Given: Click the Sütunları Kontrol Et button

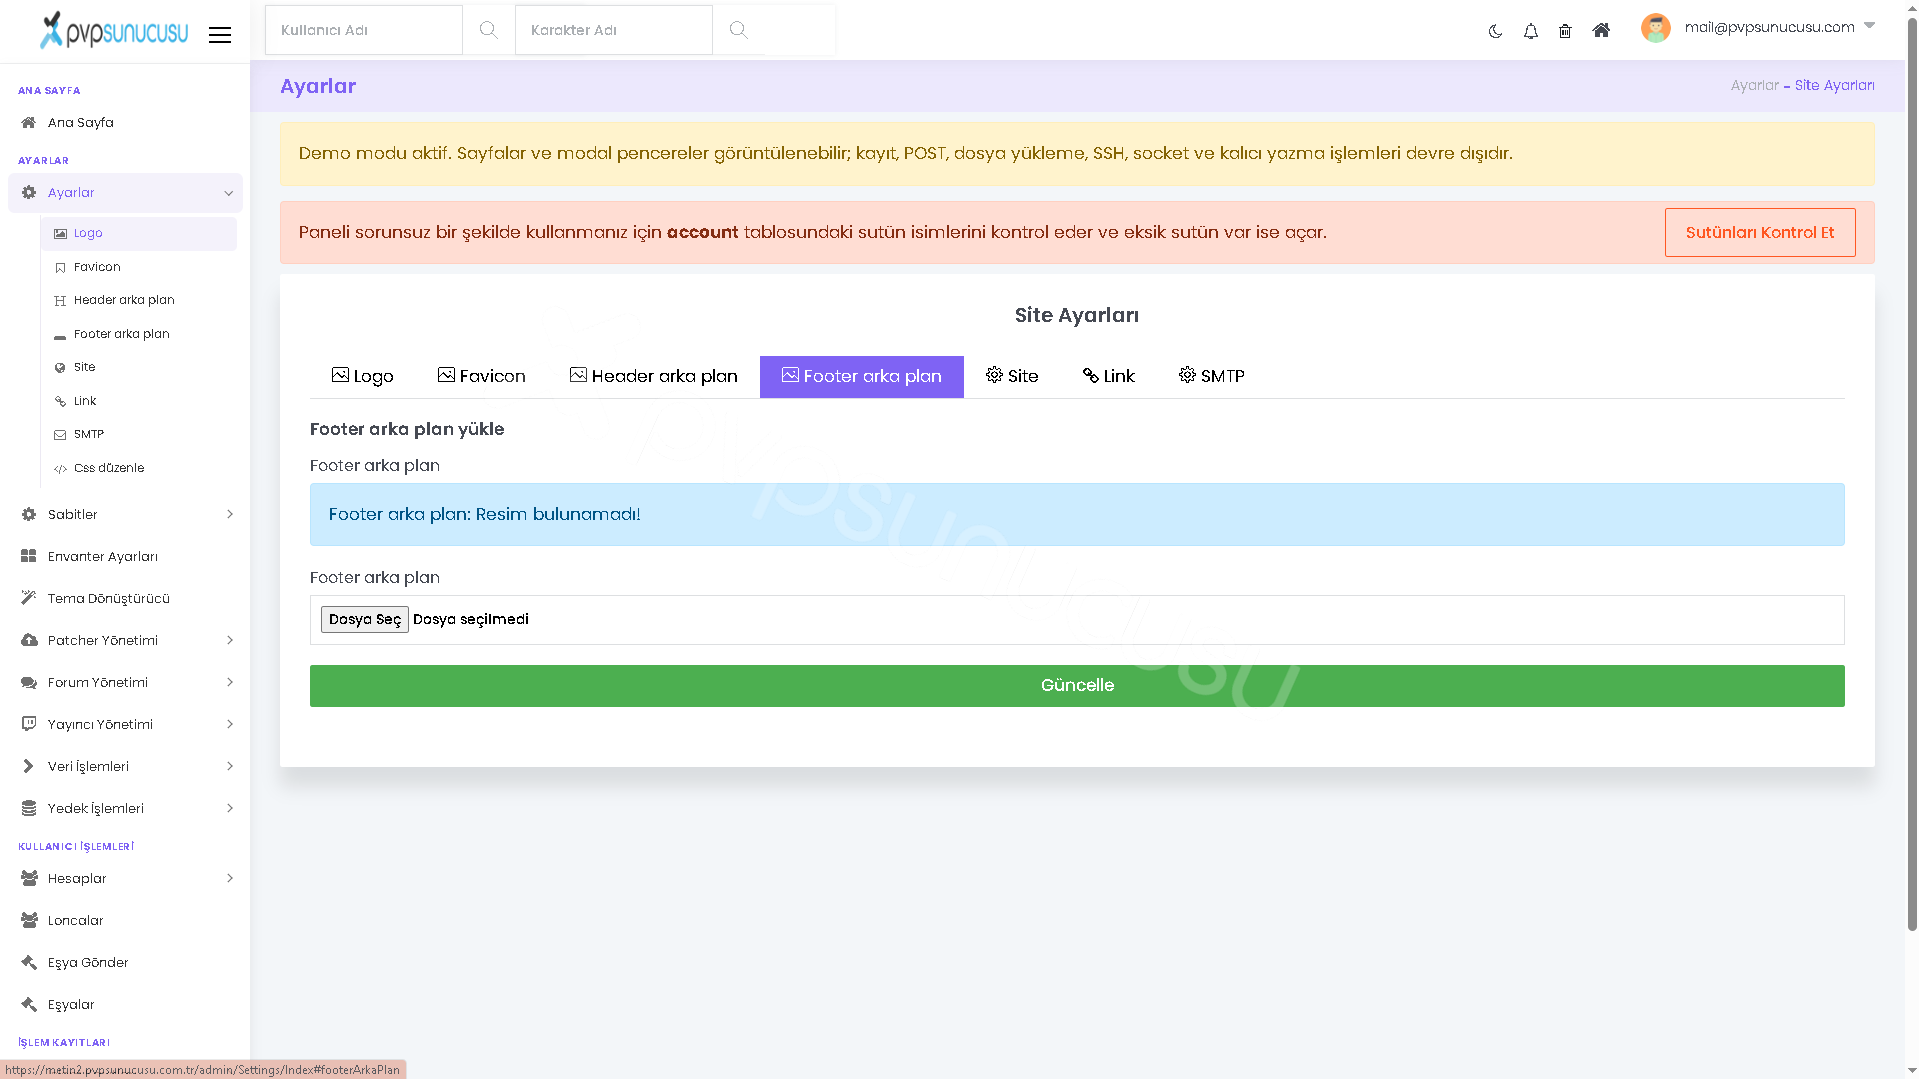Looking at the screenshot, I should (x=1759, y=232).
